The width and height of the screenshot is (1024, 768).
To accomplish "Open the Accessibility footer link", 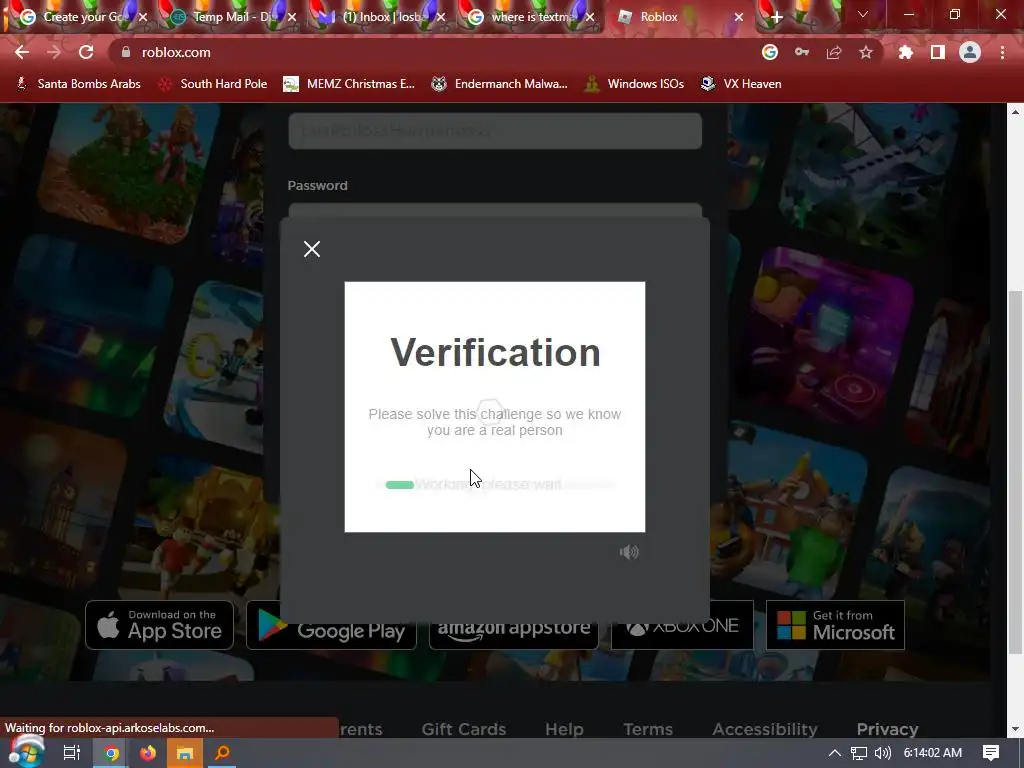I will pos(765,729).
